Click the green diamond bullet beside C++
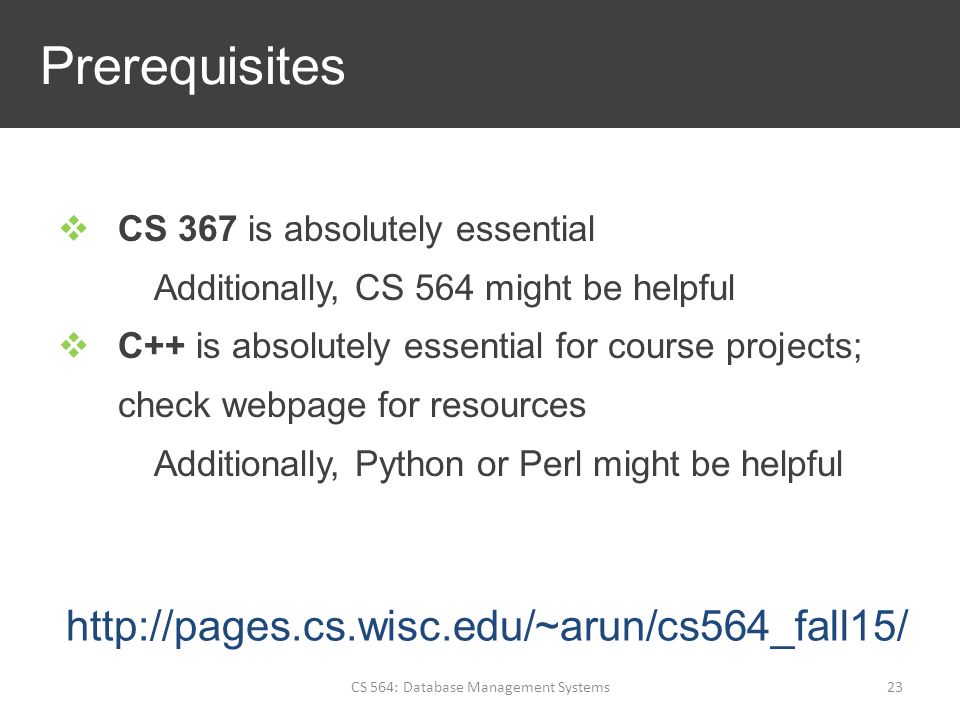Image resolution: width=960 pixels, height=720 pixels. (x=74, y=345)
